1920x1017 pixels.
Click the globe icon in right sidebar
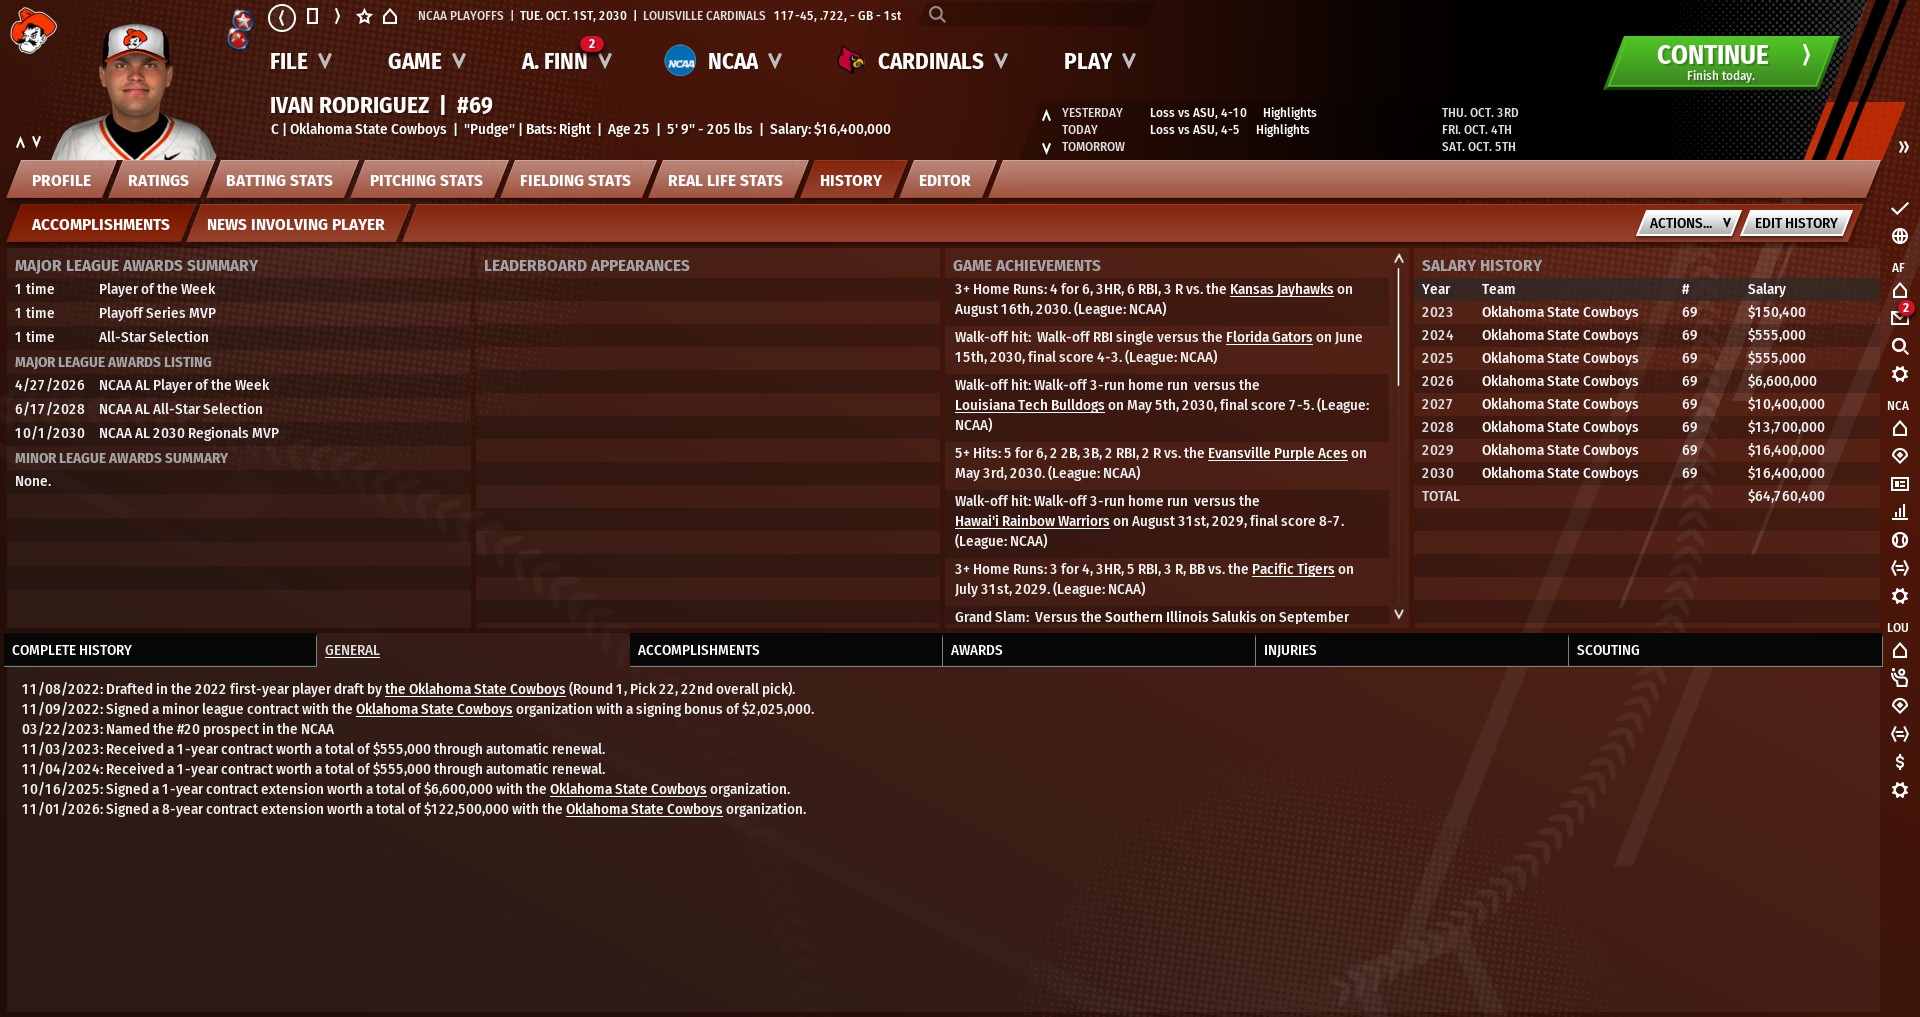click(1900, 236)
